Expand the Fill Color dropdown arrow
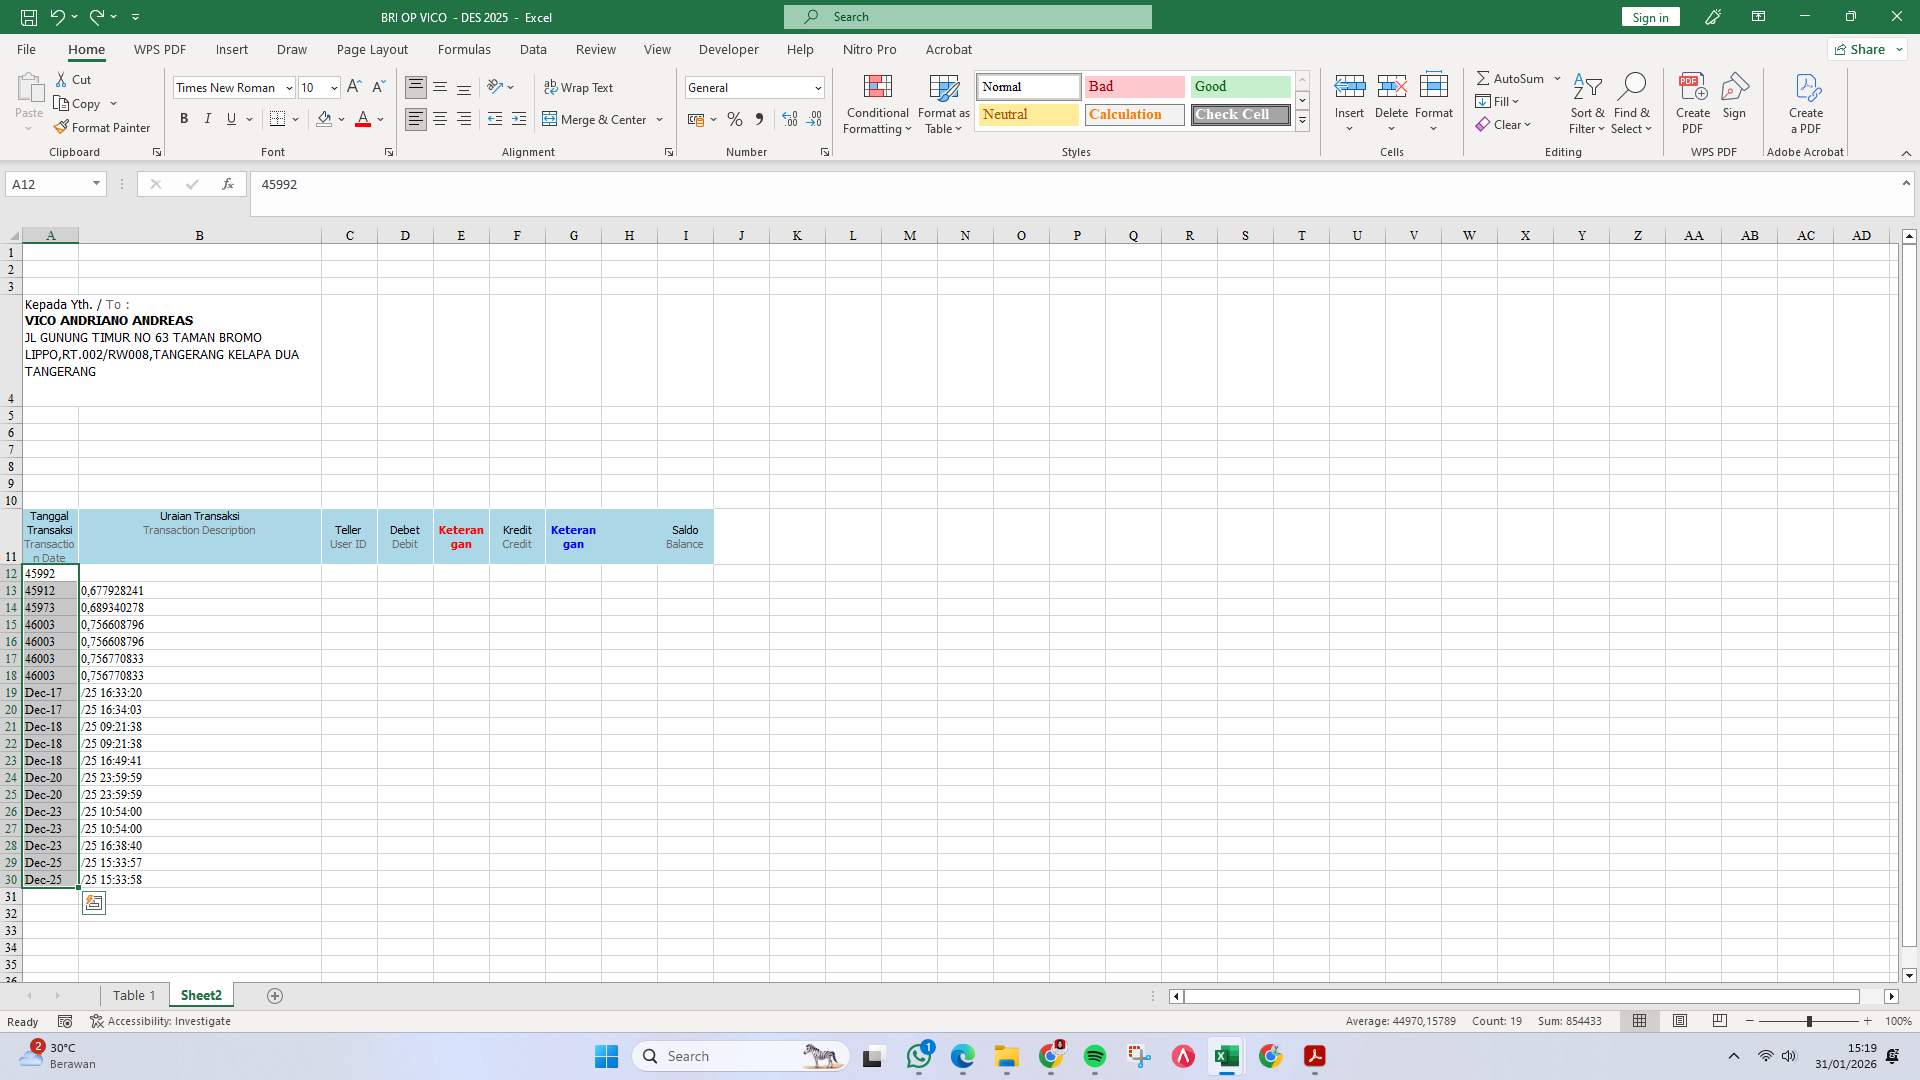The image size is (1920, 1080). [343, 119]
